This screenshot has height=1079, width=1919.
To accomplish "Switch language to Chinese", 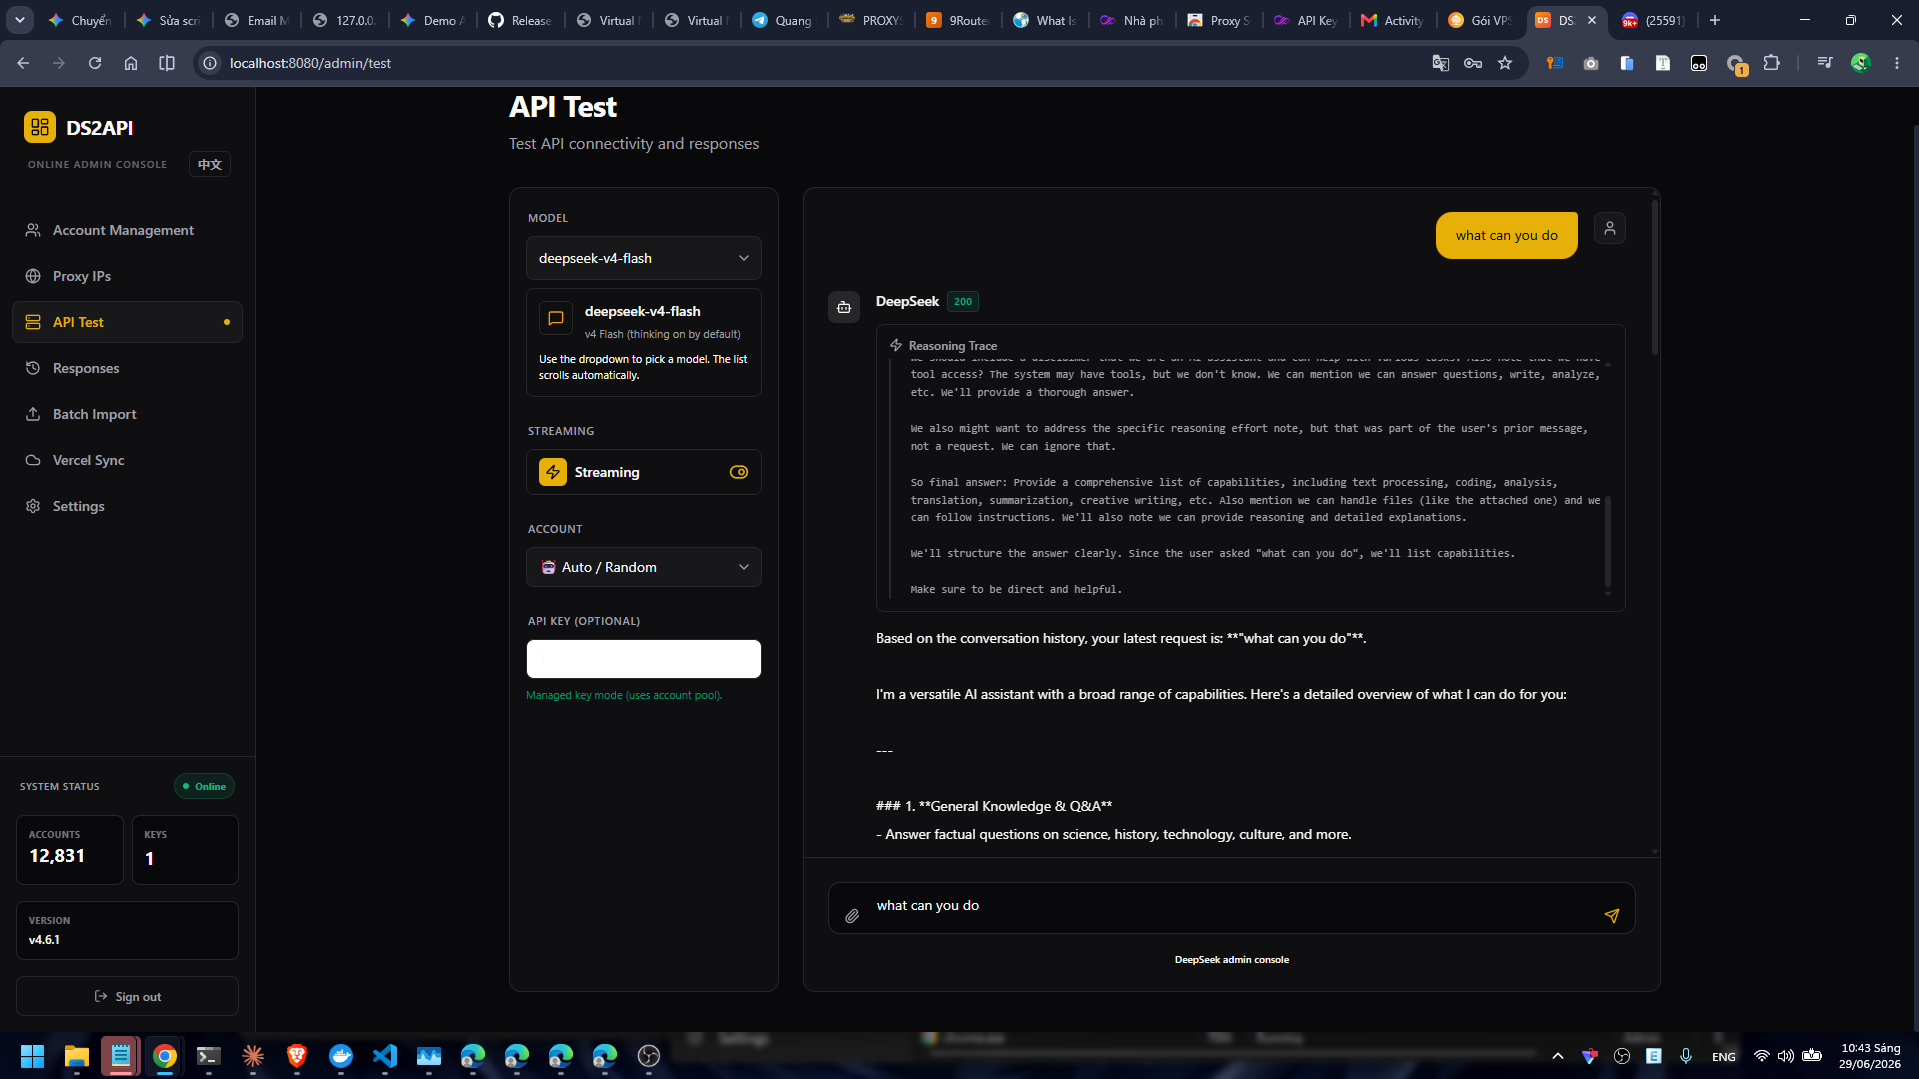I will (210, 164).
